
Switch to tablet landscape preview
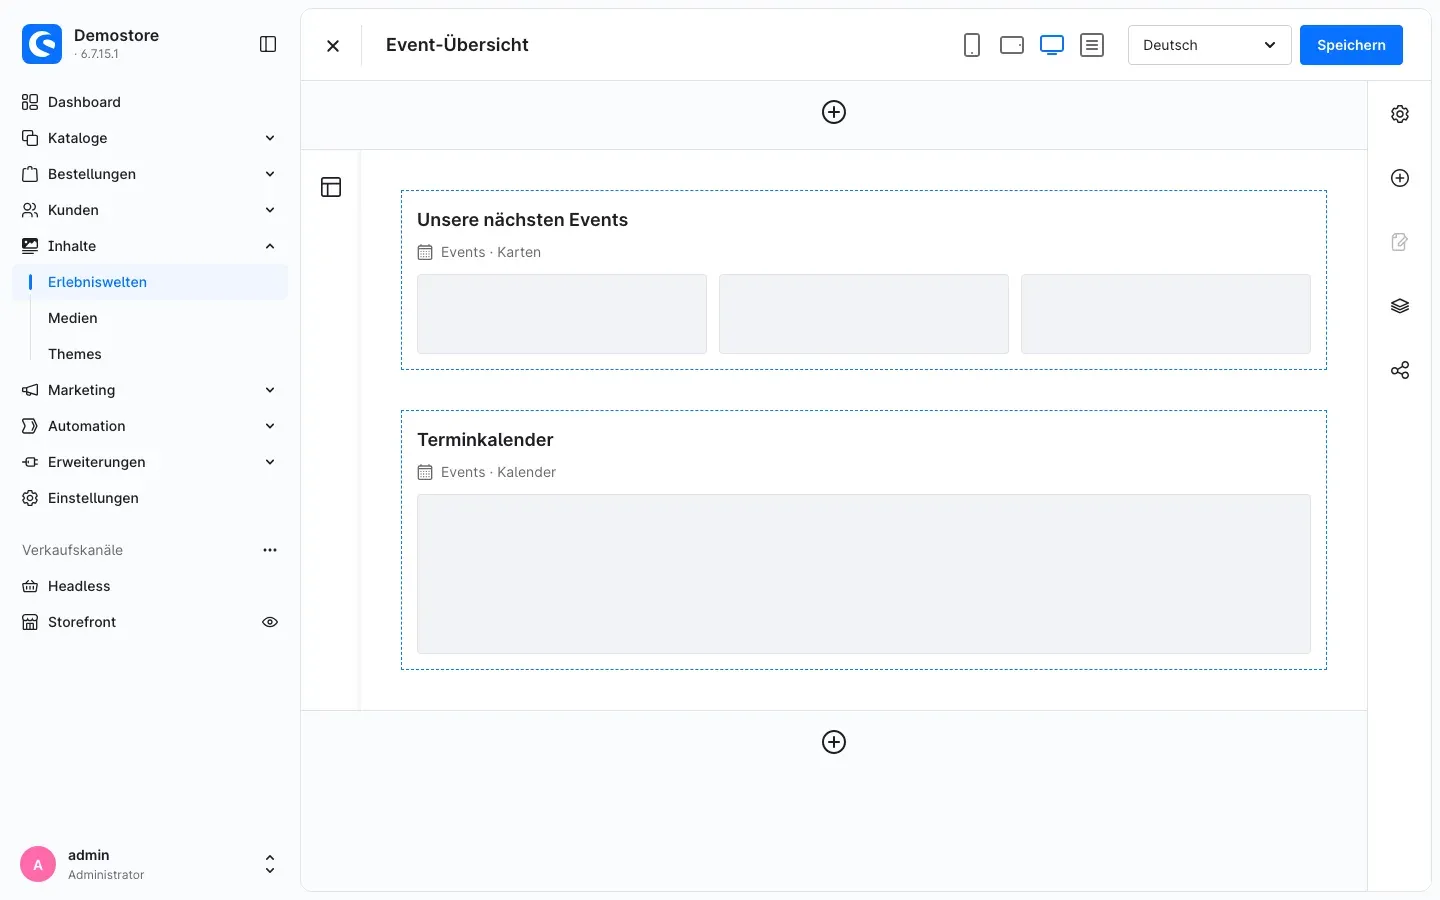(1012, 45)
